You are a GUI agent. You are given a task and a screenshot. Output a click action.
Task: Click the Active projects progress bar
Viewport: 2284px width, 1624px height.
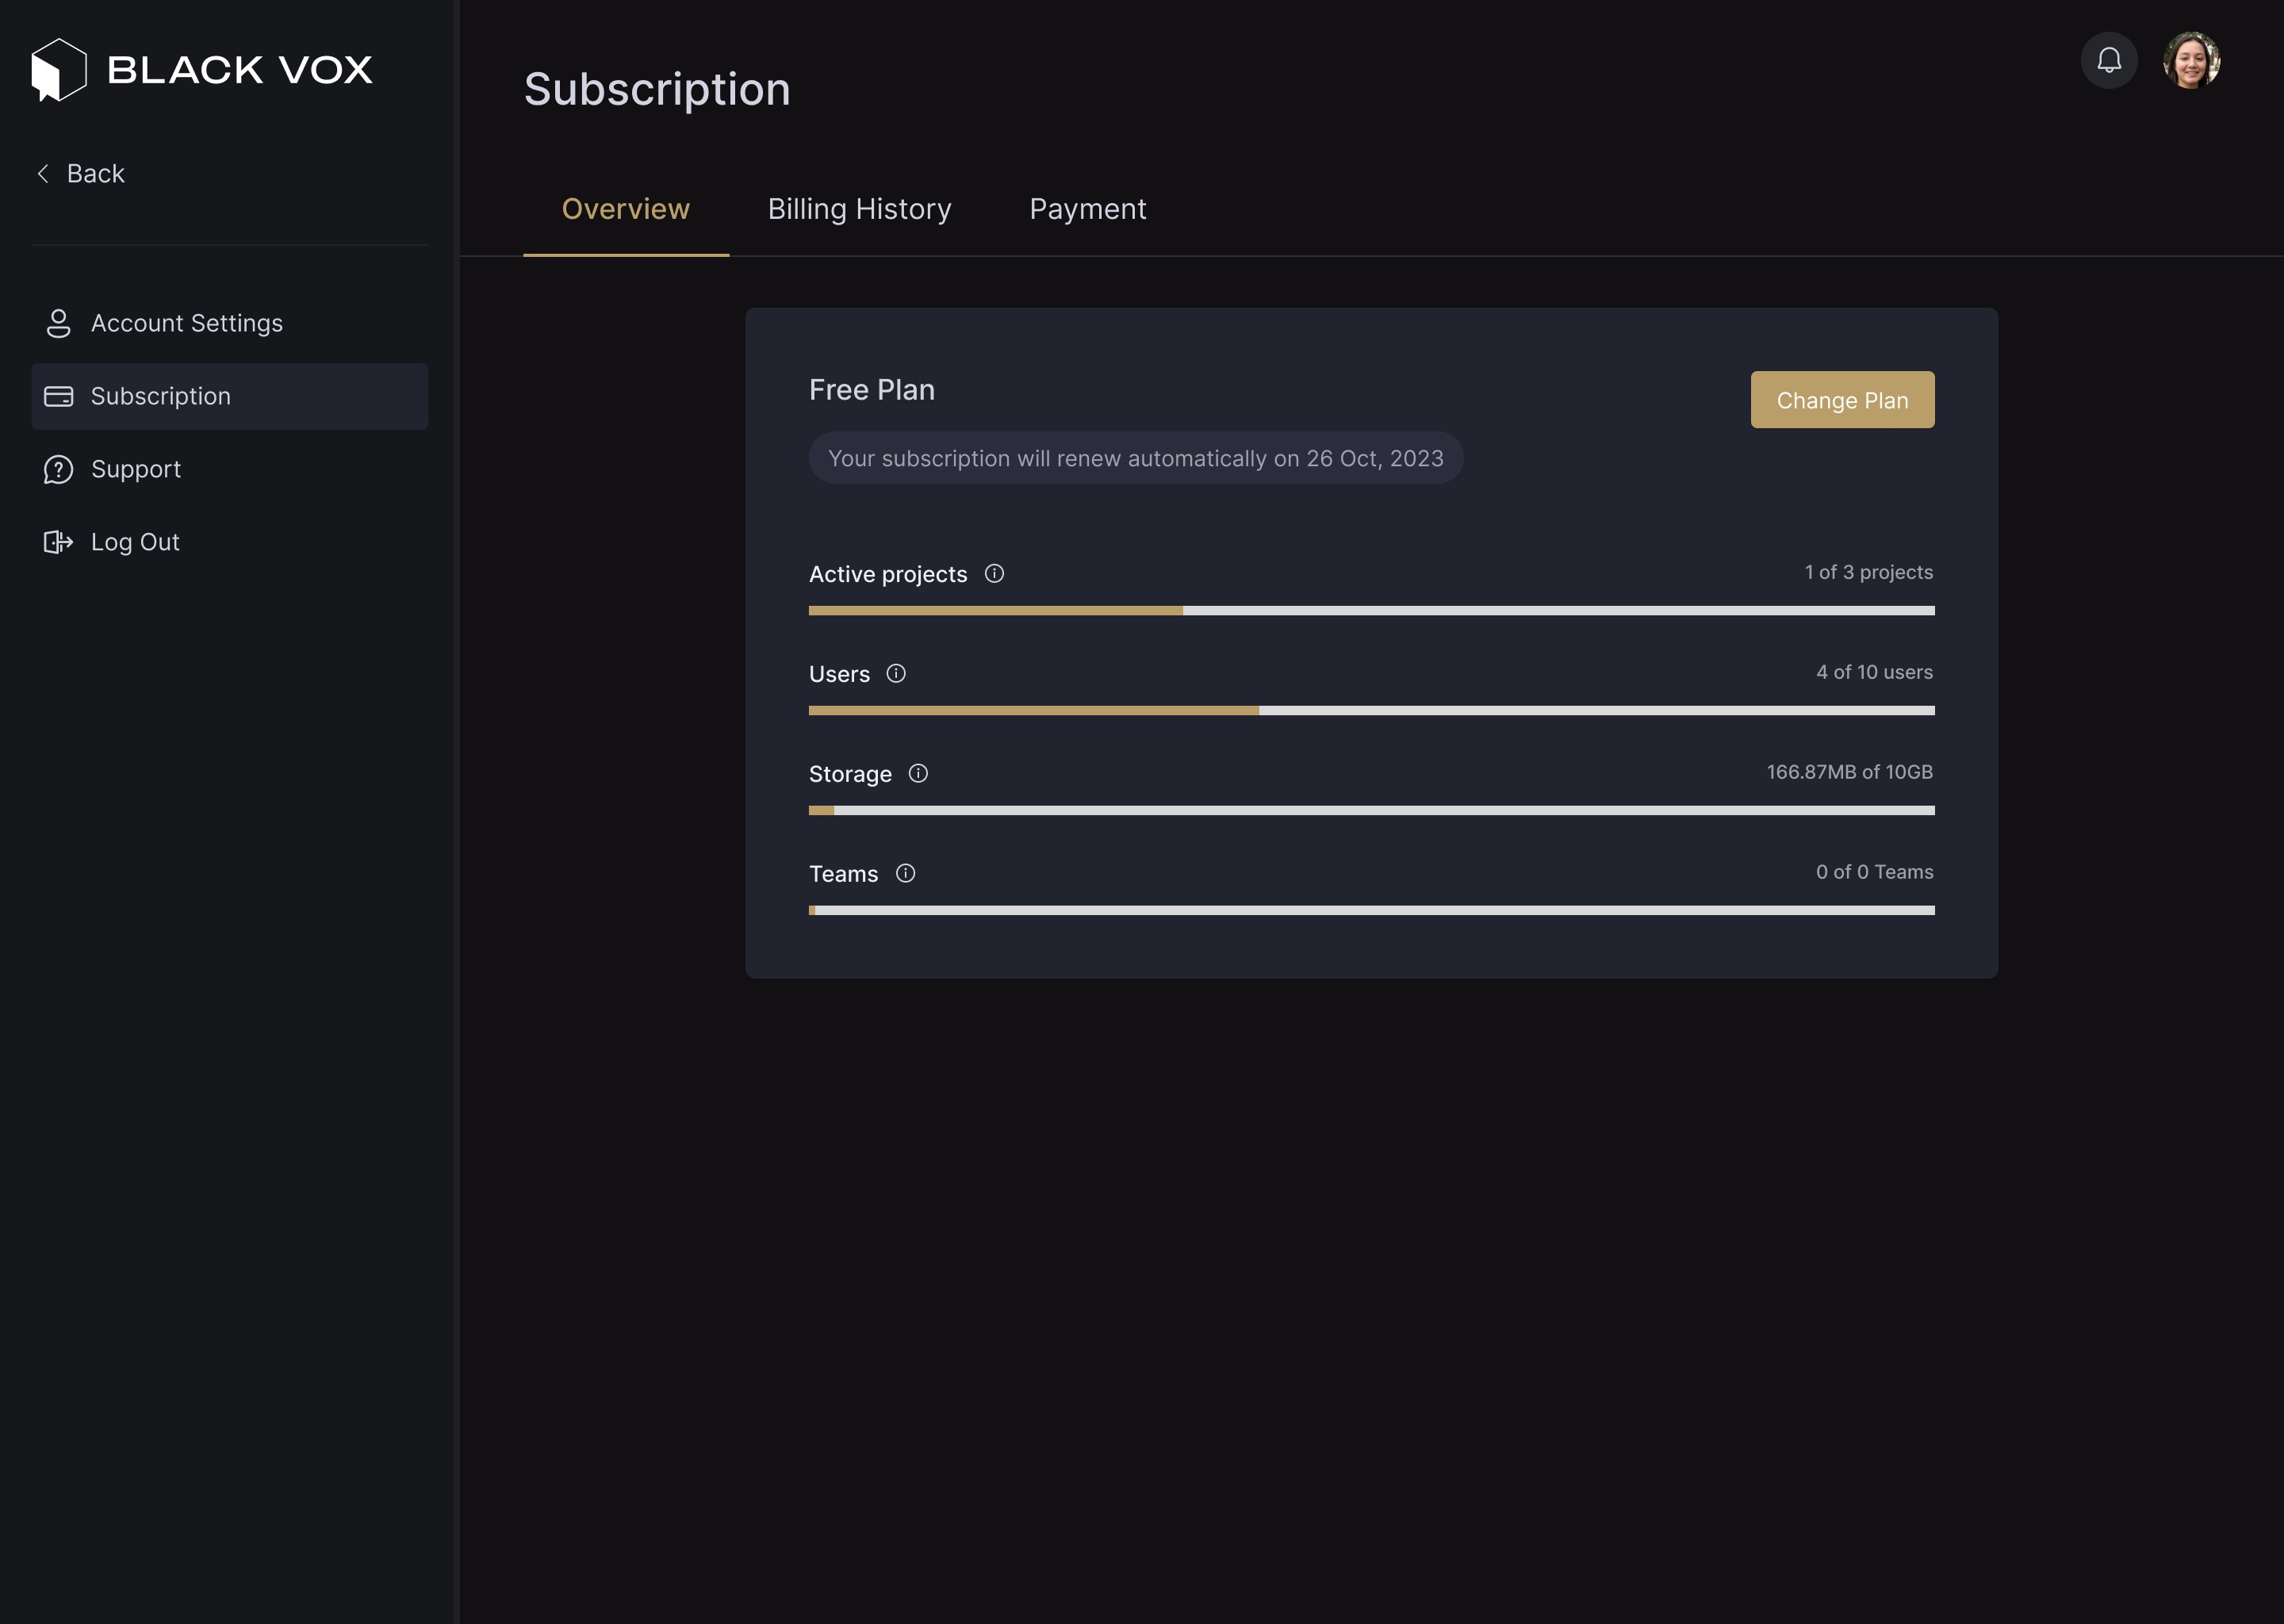[1371, 610]
